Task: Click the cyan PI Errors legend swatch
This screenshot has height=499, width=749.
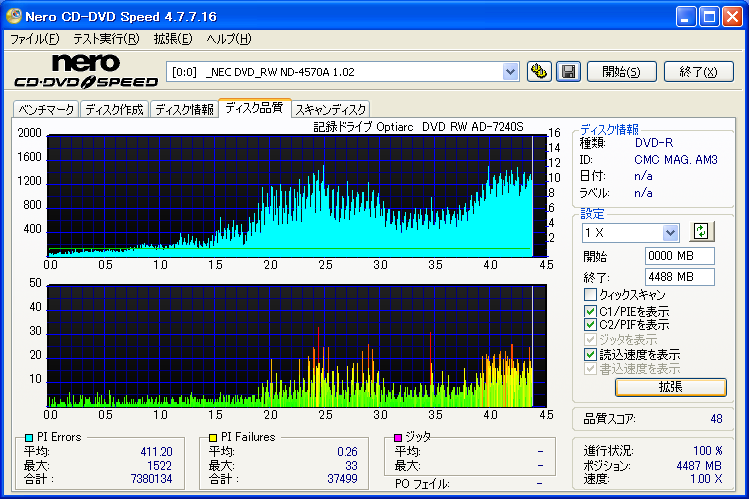Action: coord(29,437)
